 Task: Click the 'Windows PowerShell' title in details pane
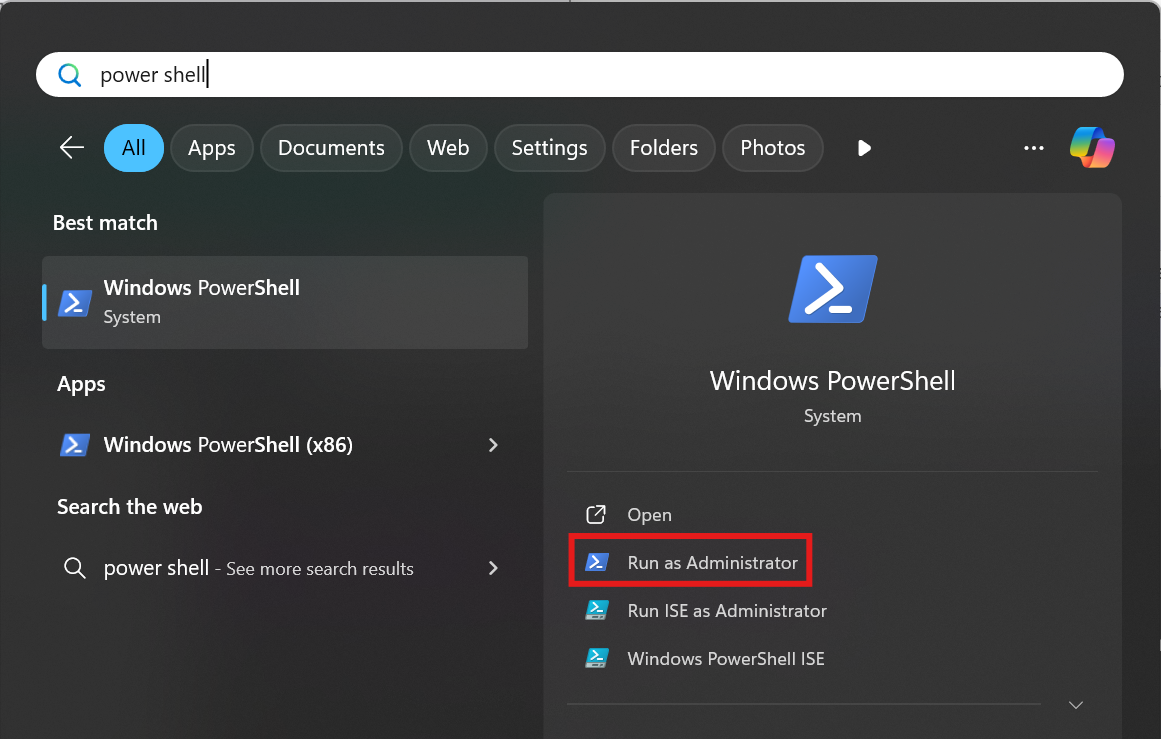[832, 381]
